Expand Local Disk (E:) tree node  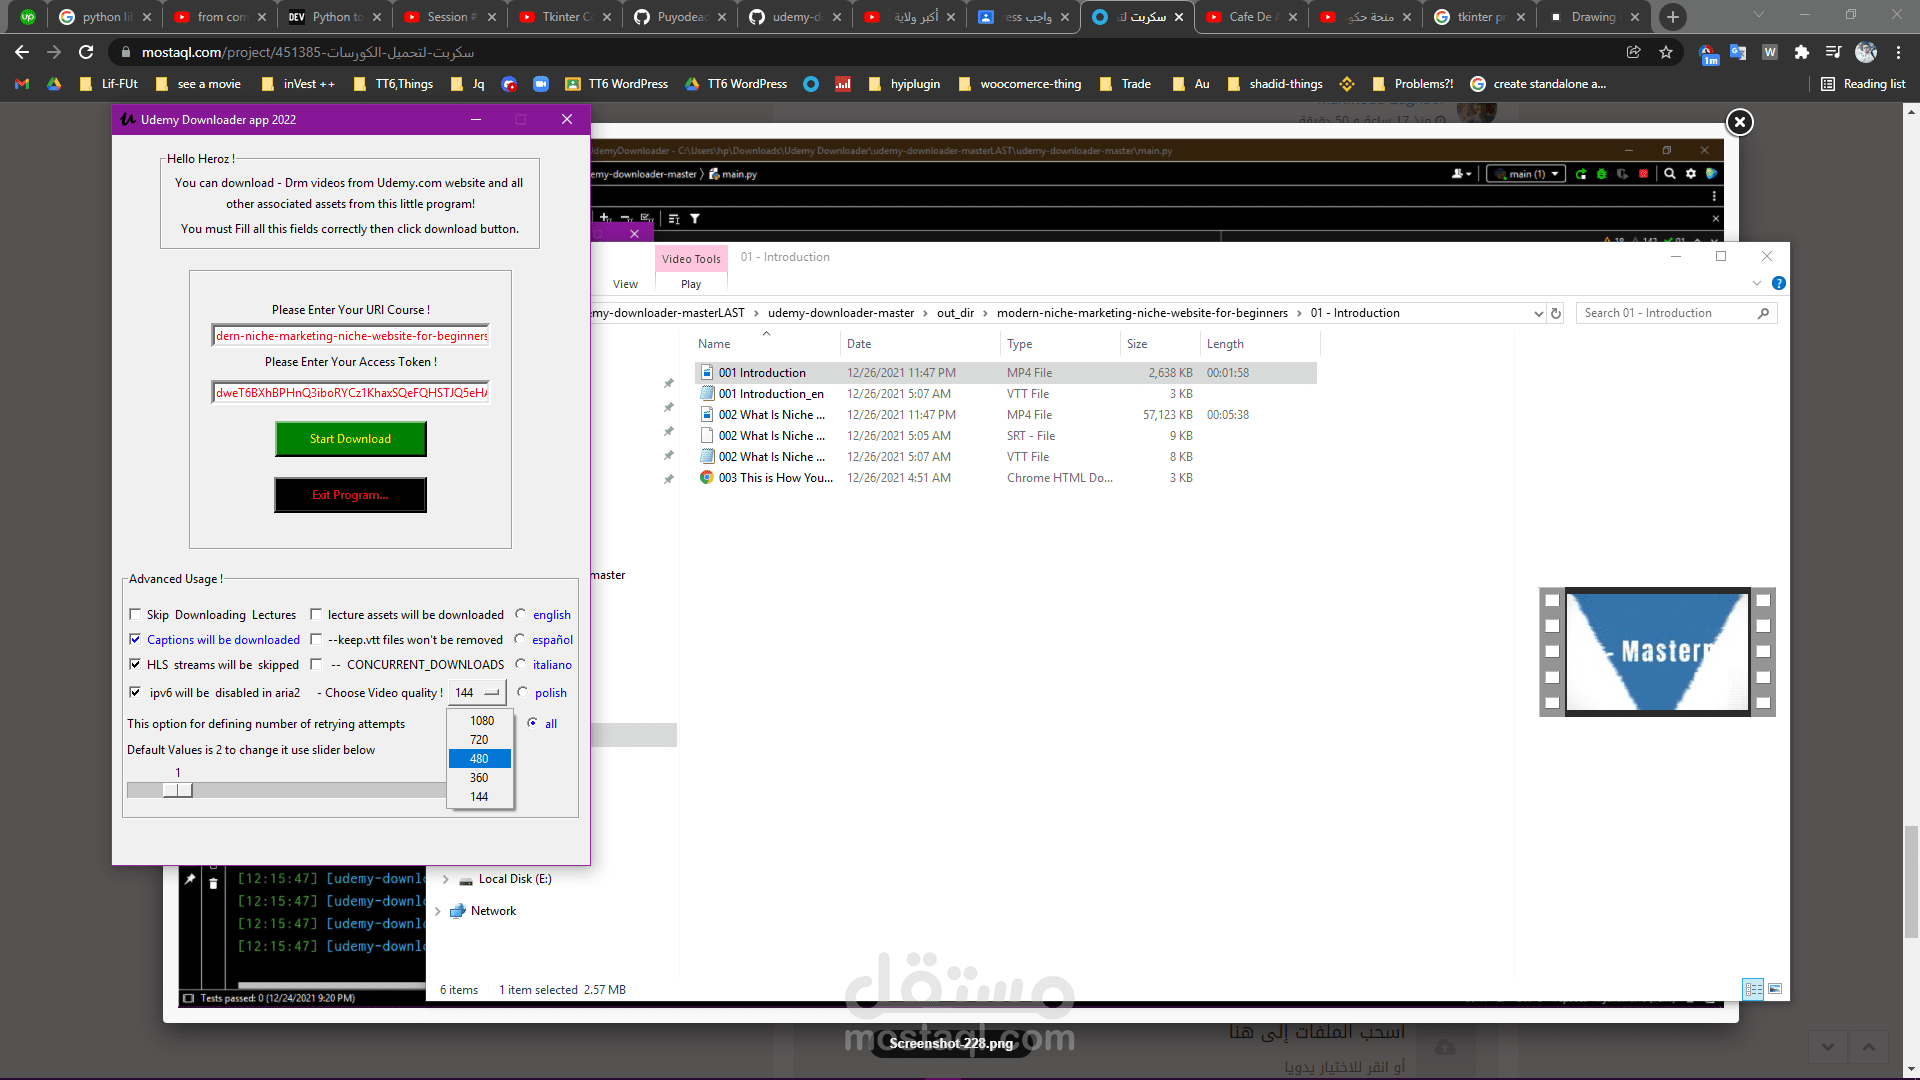446,879
